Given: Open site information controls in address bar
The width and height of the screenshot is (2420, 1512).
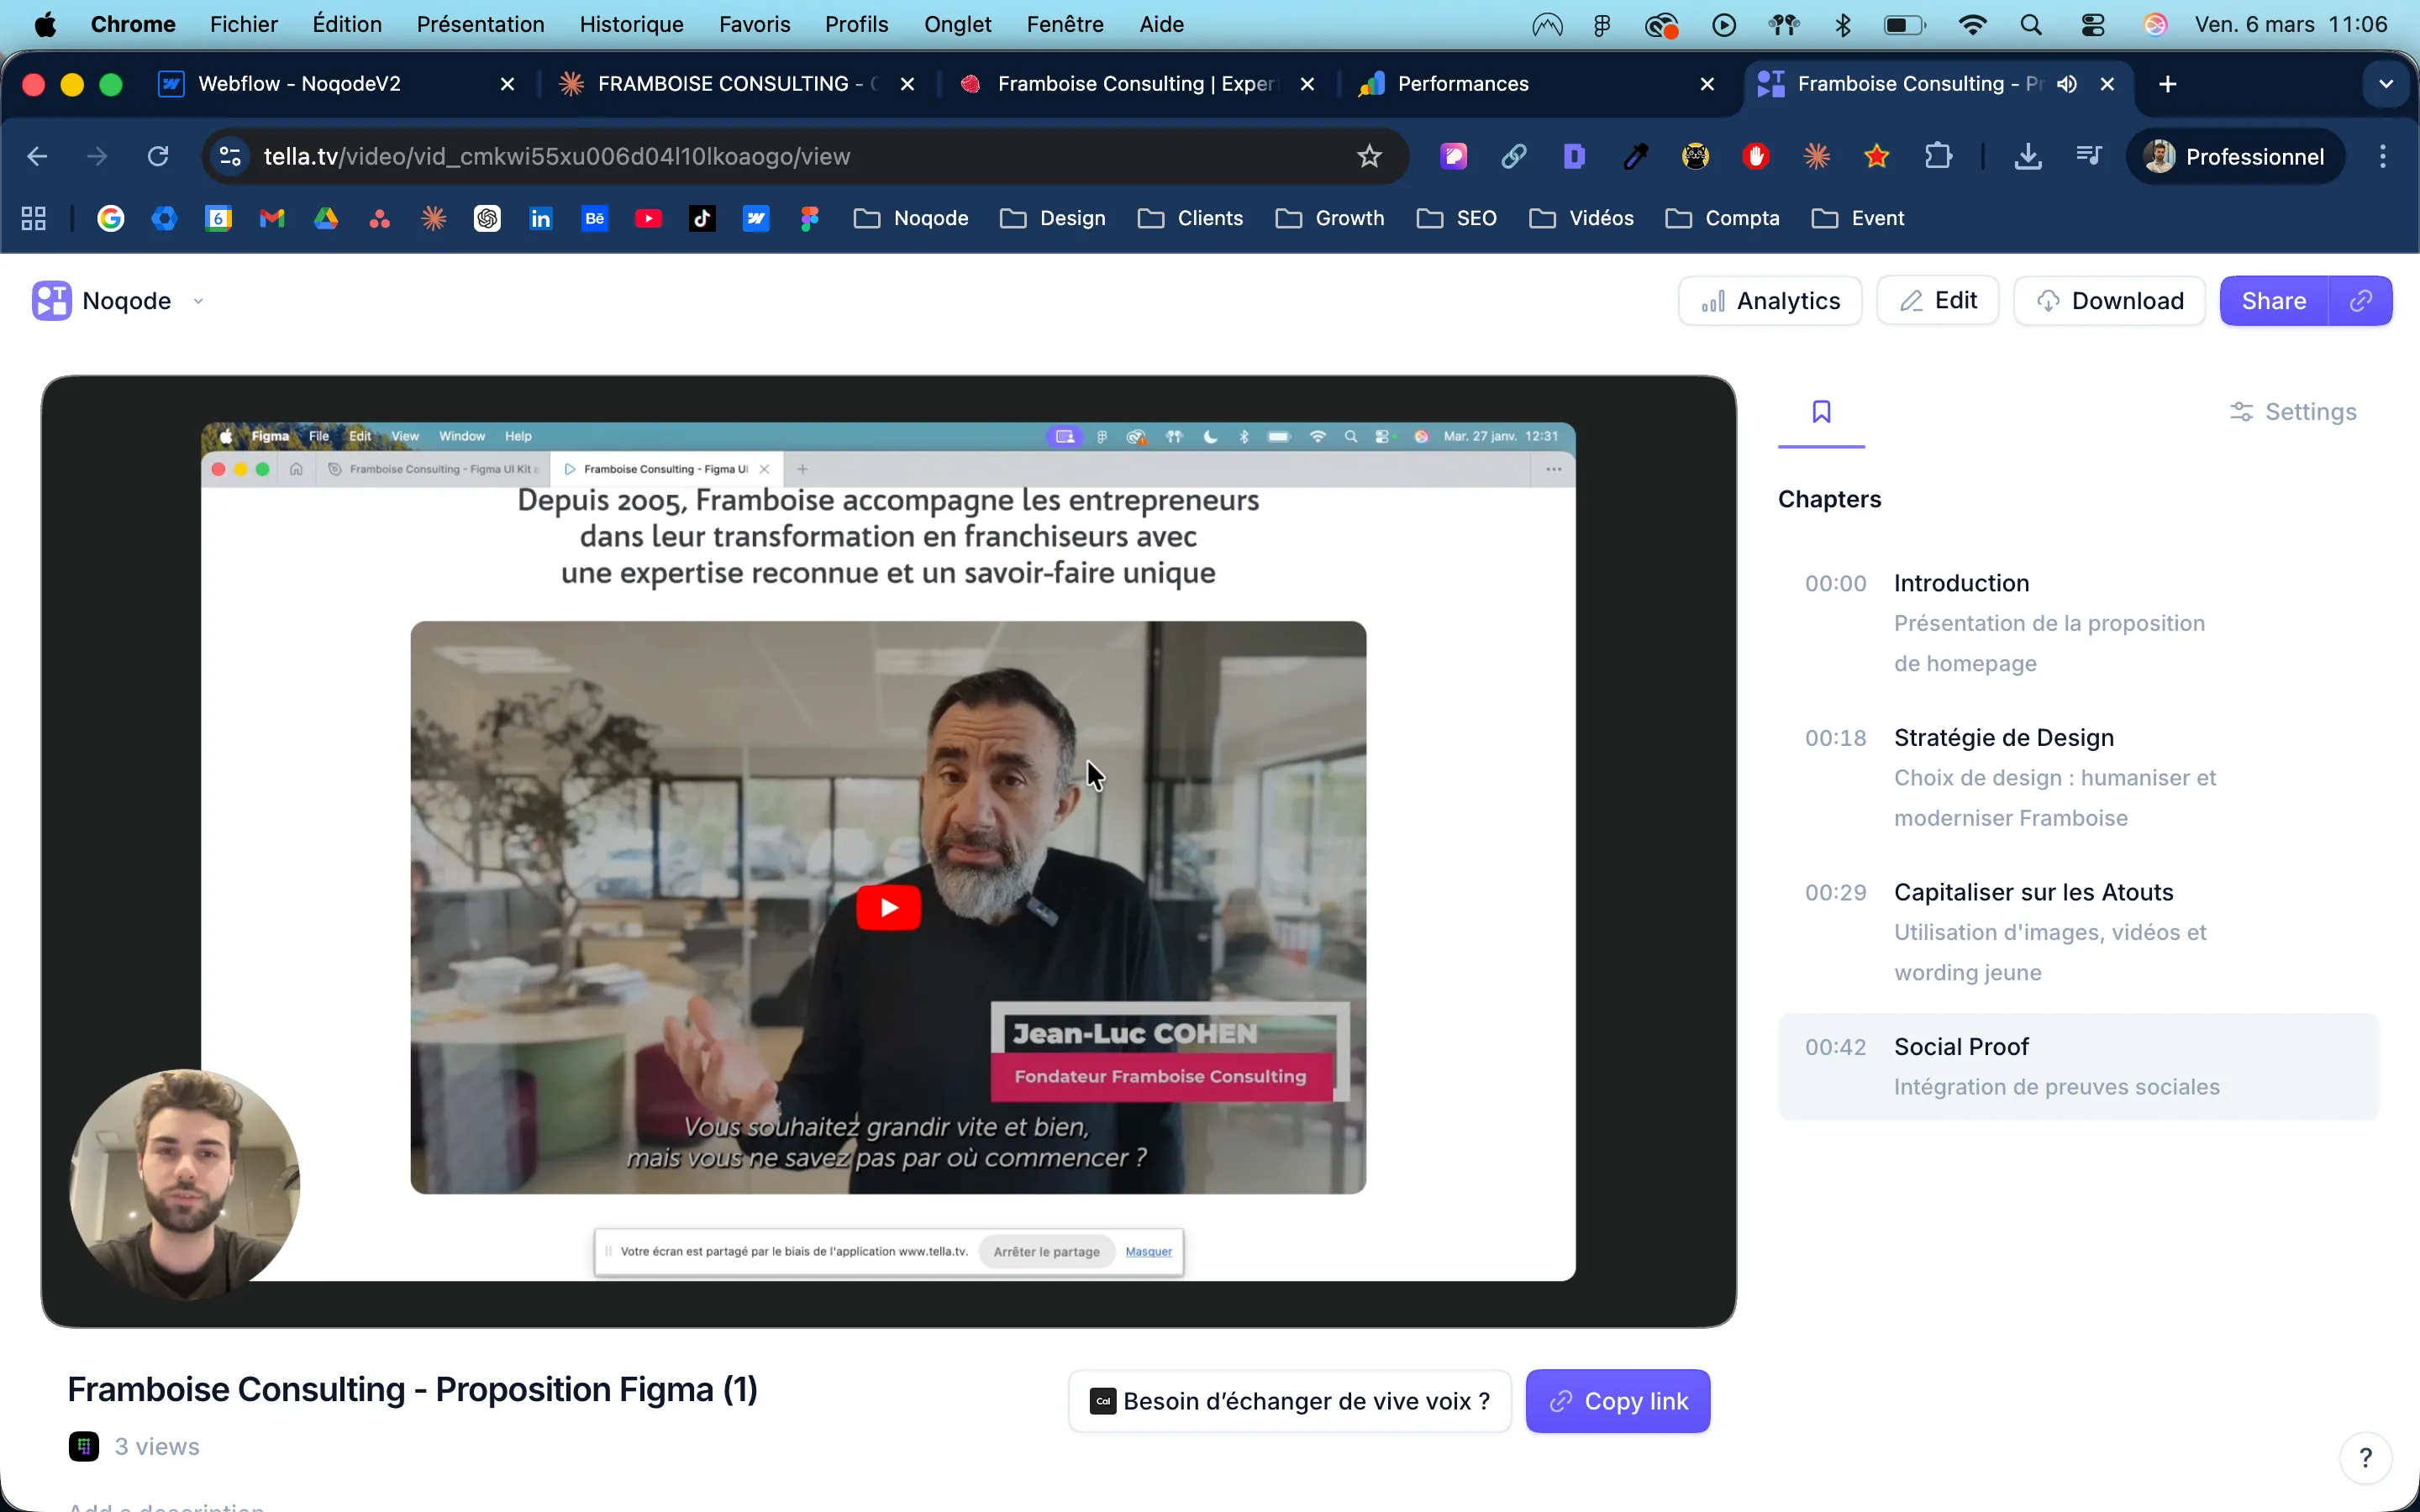Looking at the screenshot, I should click(231, 156).
